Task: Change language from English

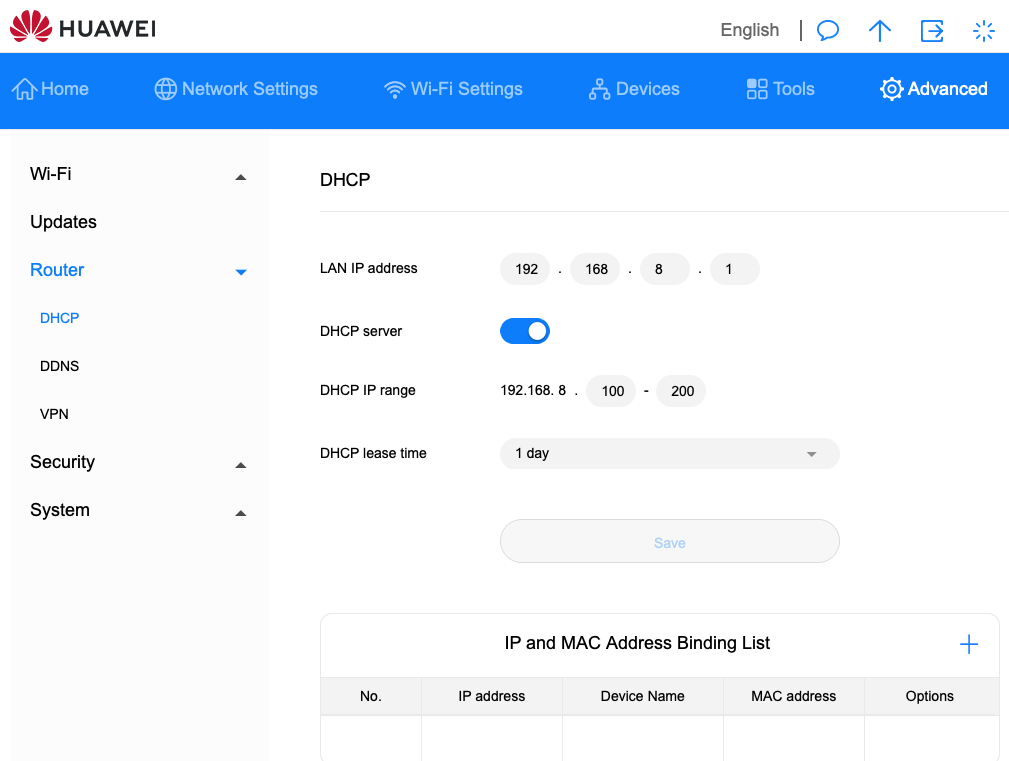Action: (750, 30)
